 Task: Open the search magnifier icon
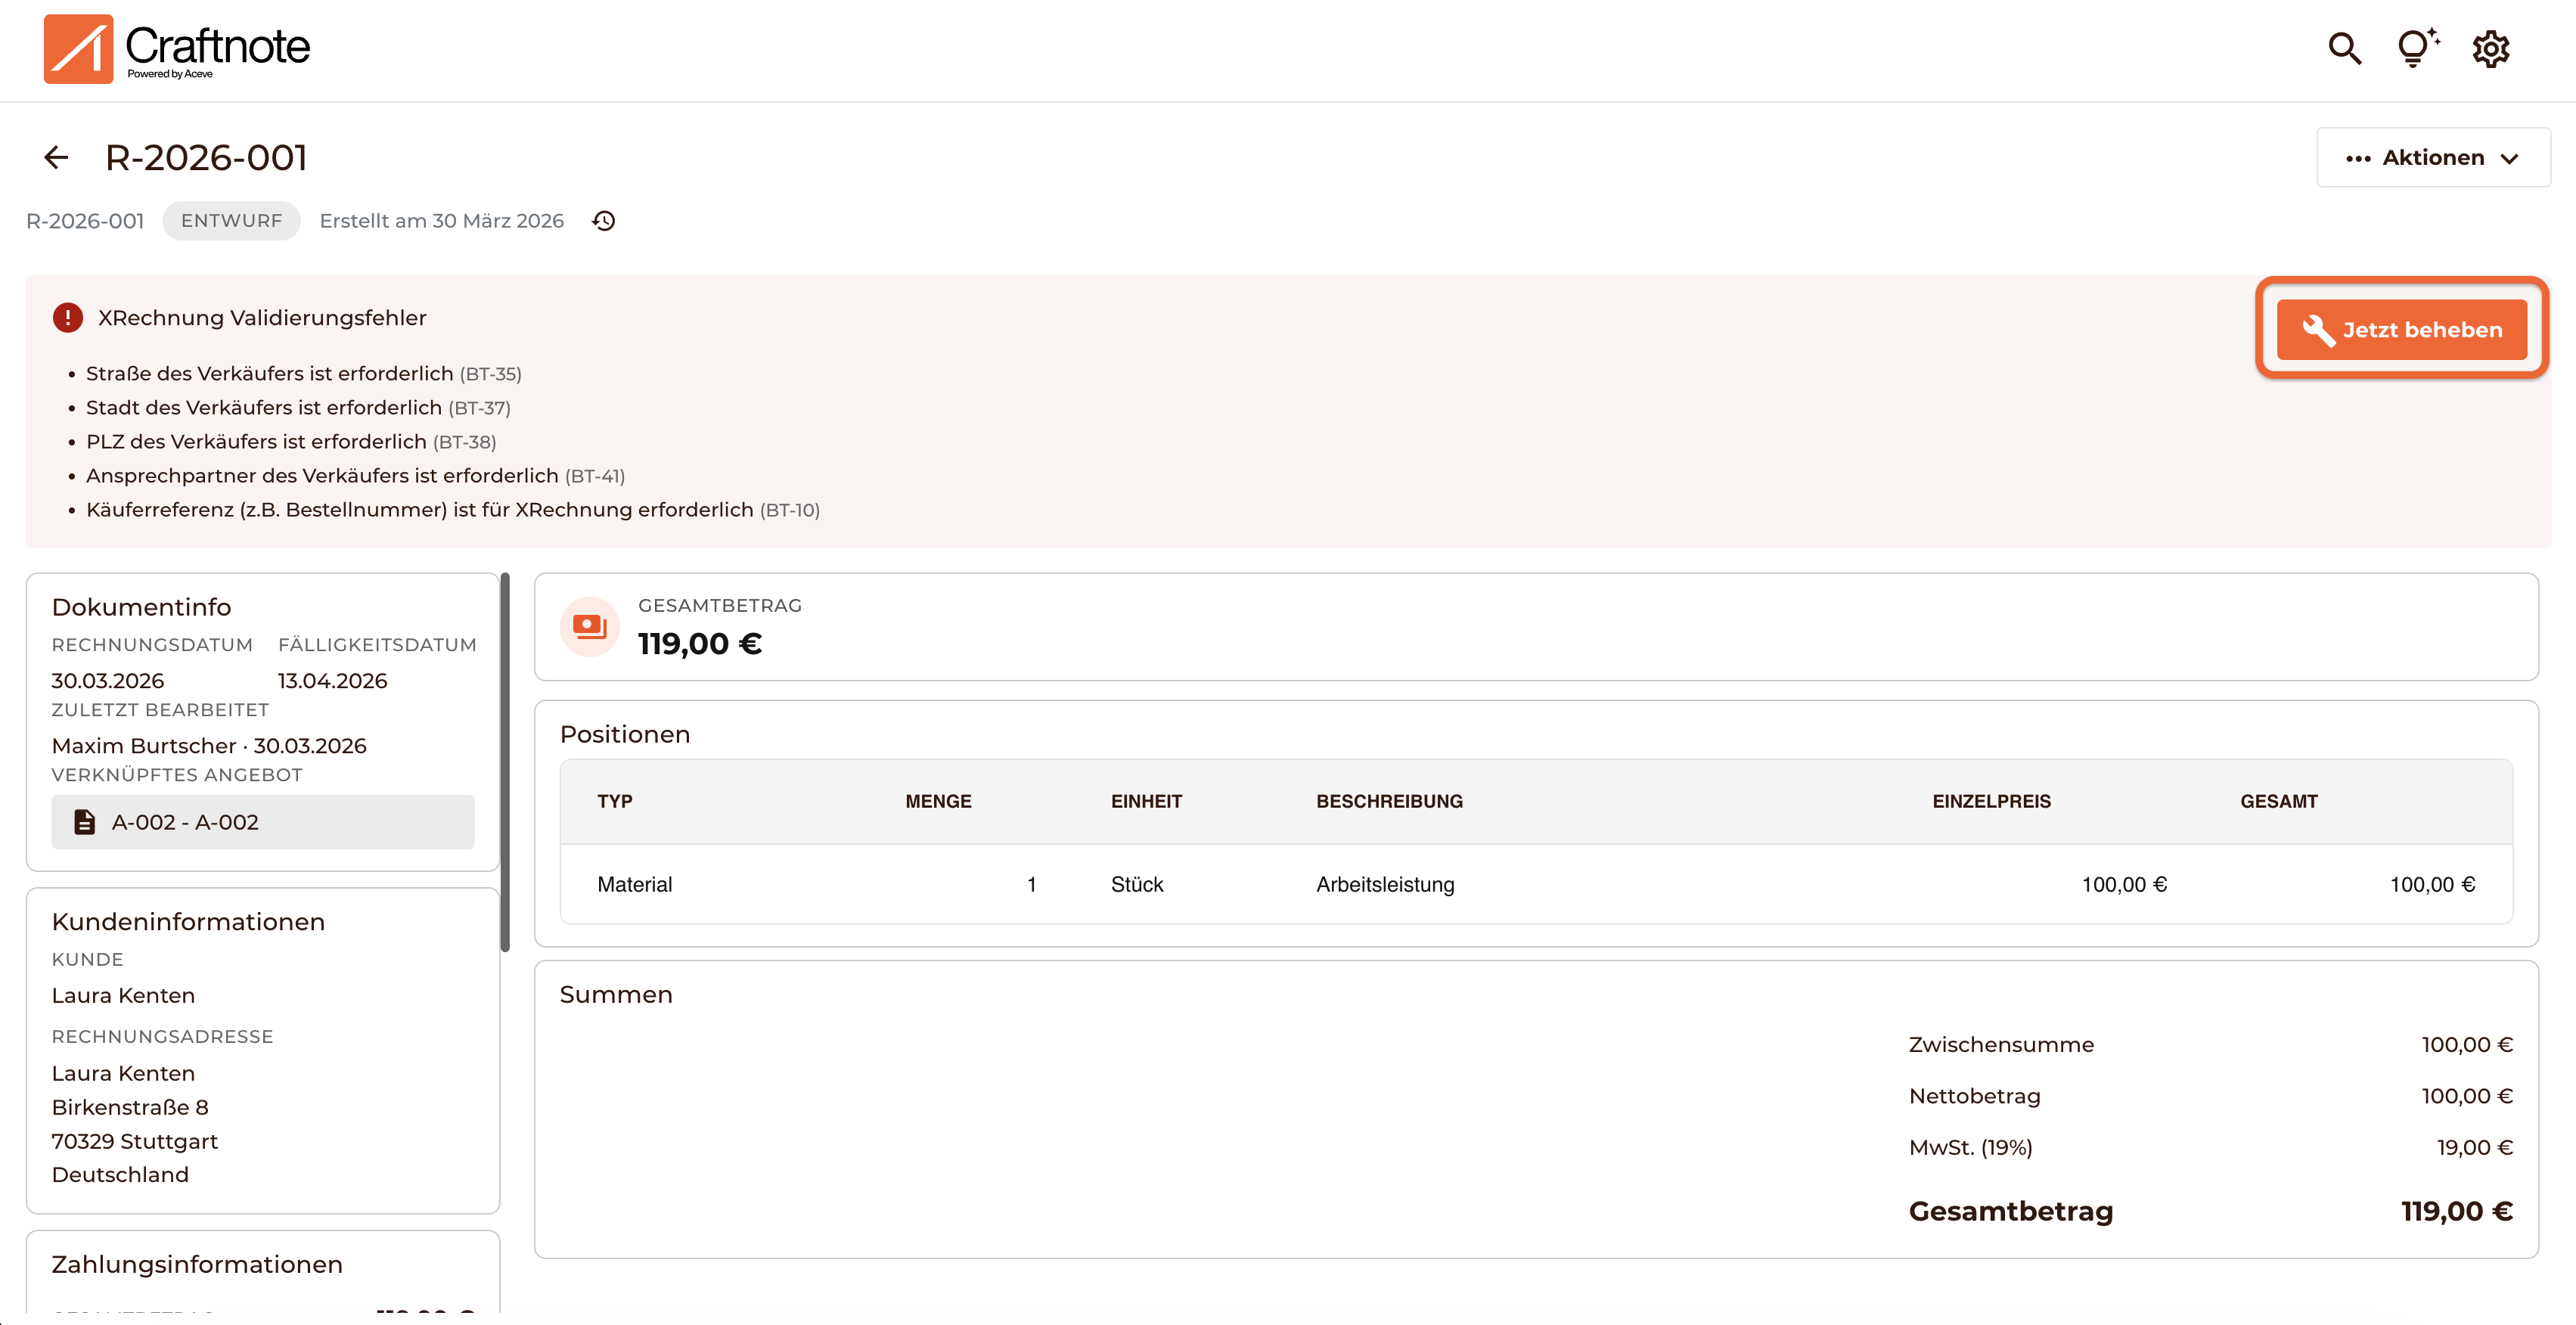(x=2344, y=48)
